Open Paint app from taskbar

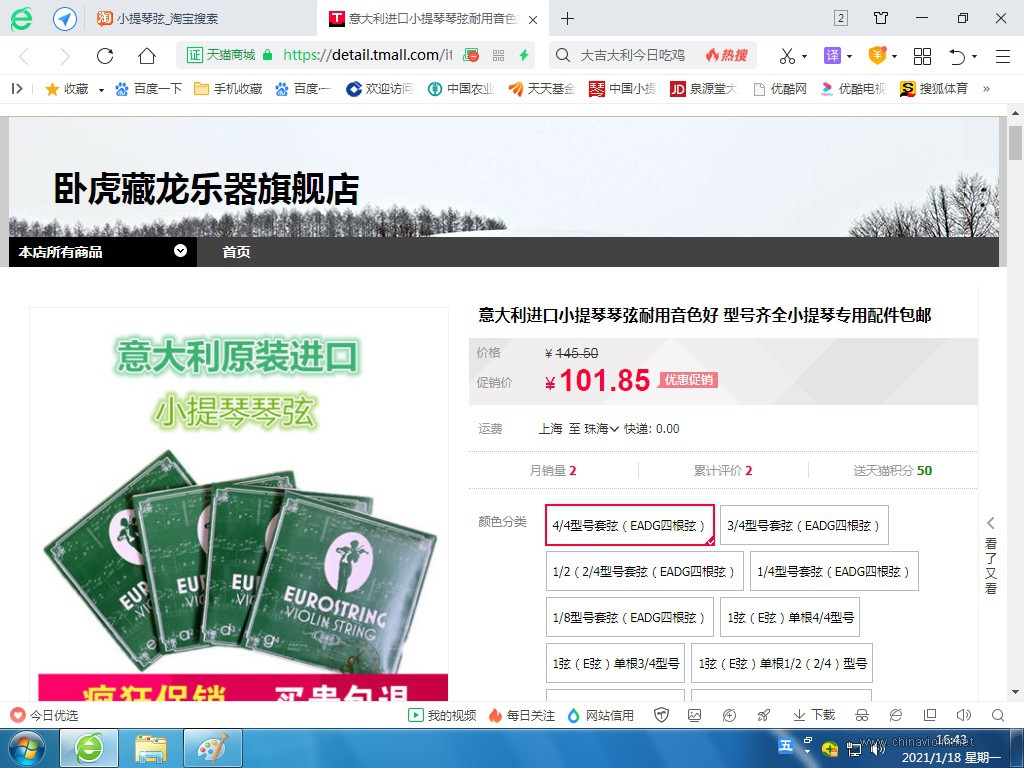(x=213, y=748)
